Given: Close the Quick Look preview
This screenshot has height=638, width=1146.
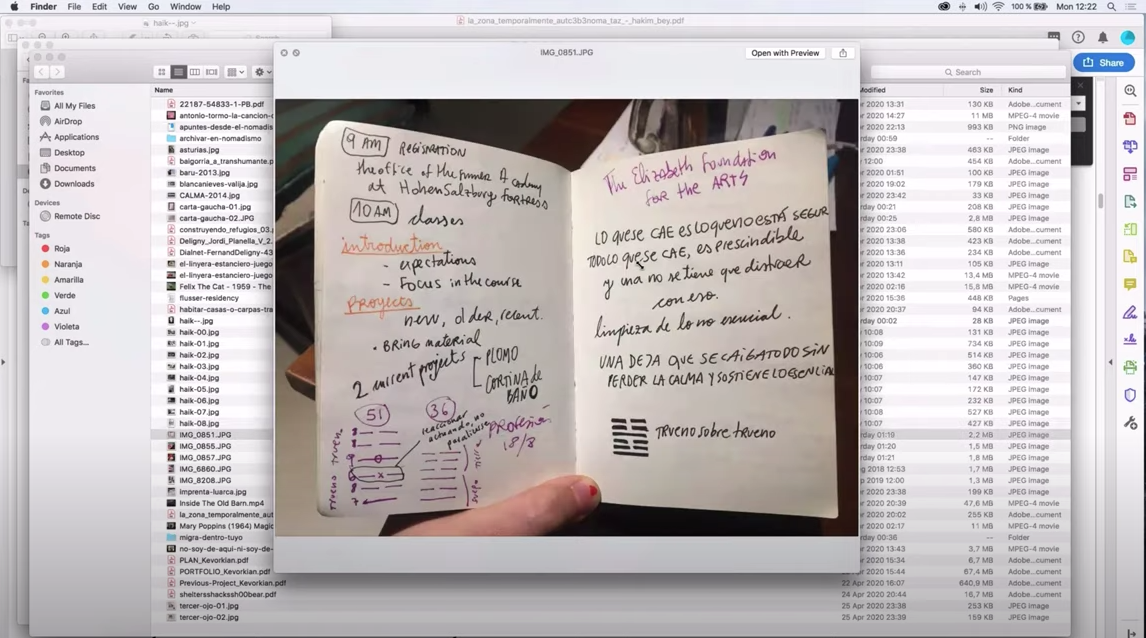Looking at the screenshot, I should [284, 53].
